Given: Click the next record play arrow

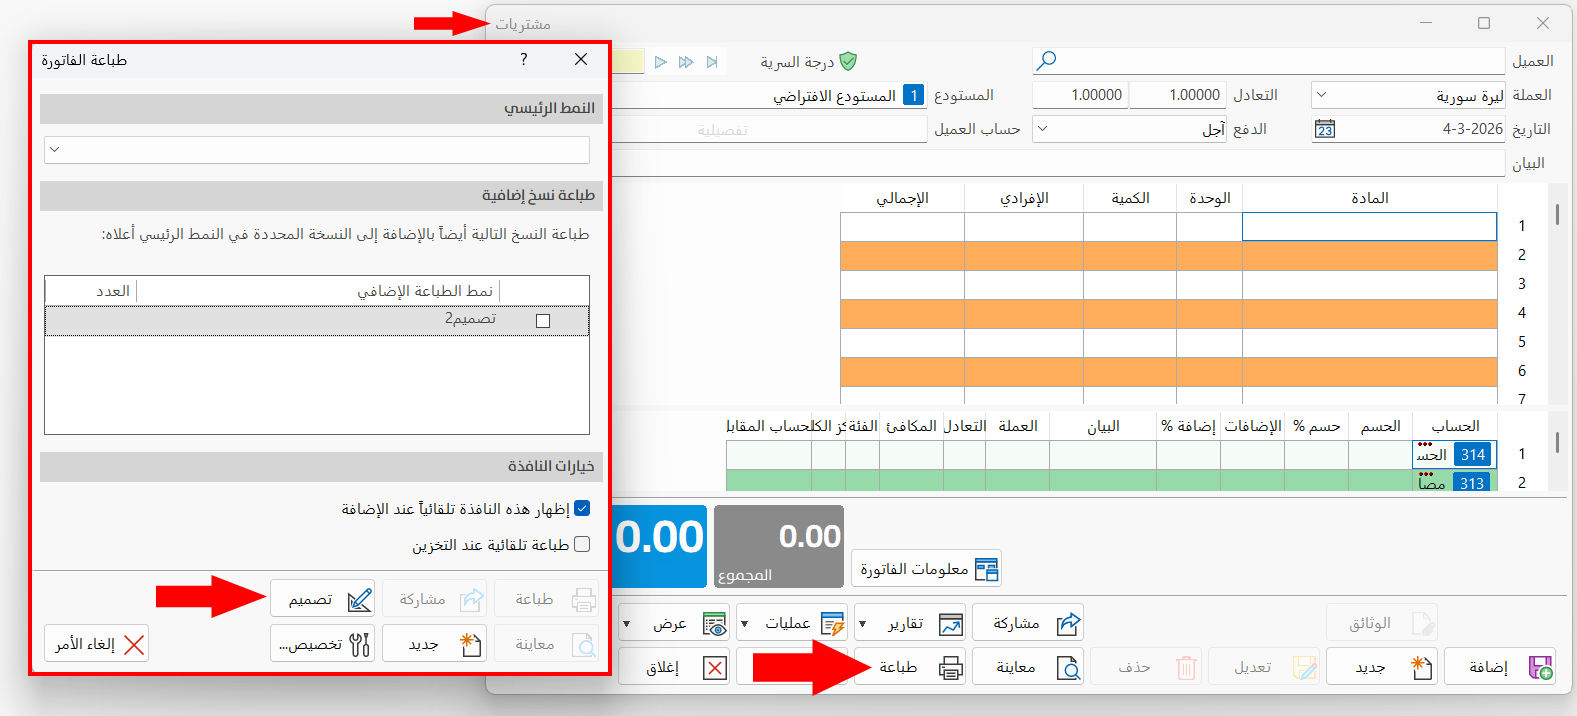Looking at the screenshot, I should point(661,62).
